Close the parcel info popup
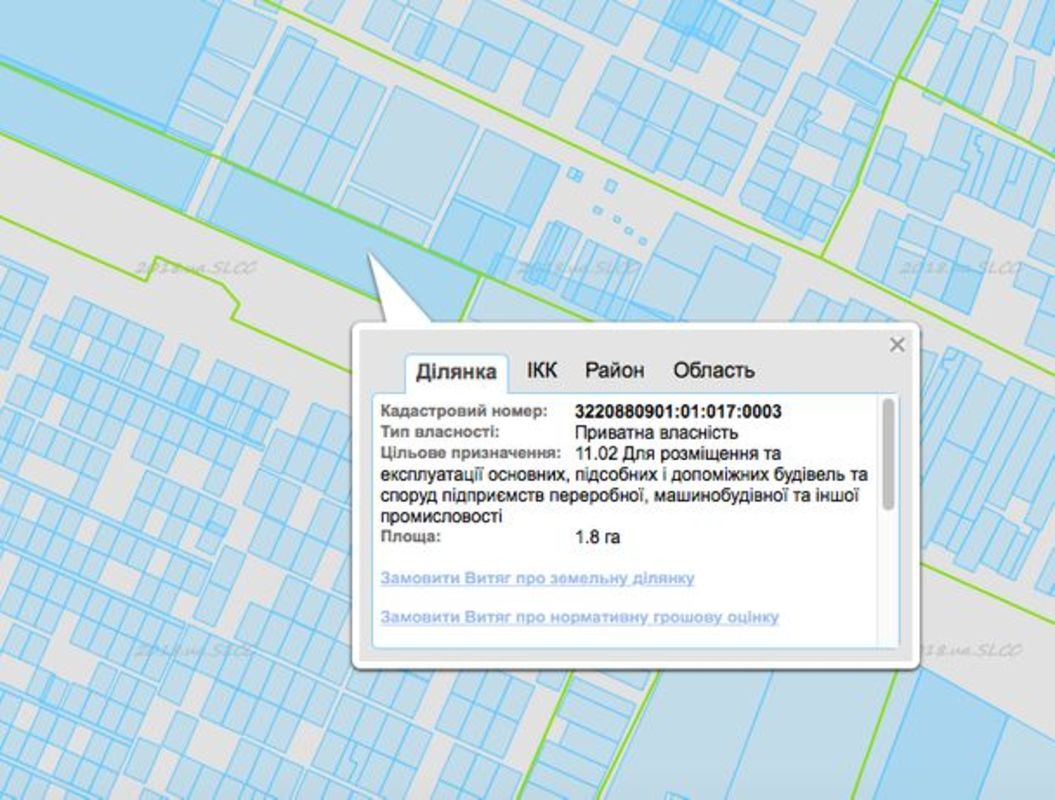 [897, 345]
